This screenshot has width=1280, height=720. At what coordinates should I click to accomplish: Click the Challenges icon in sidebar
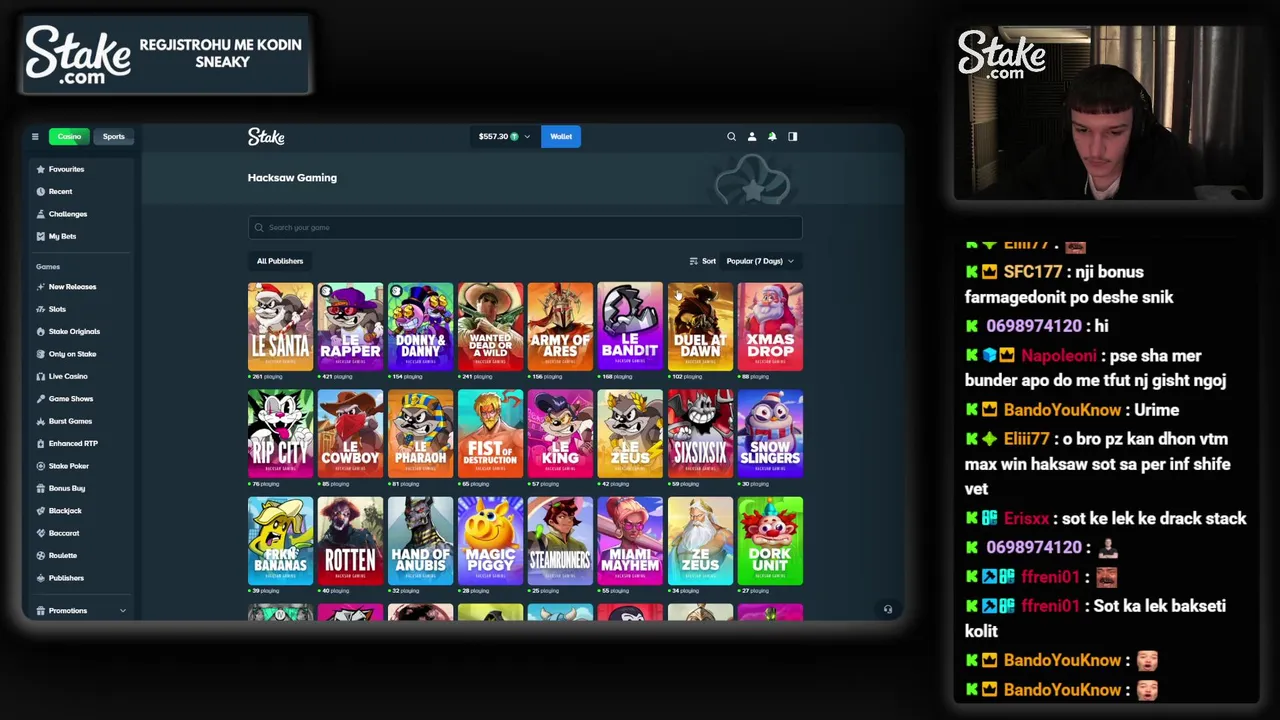[40, 214]
